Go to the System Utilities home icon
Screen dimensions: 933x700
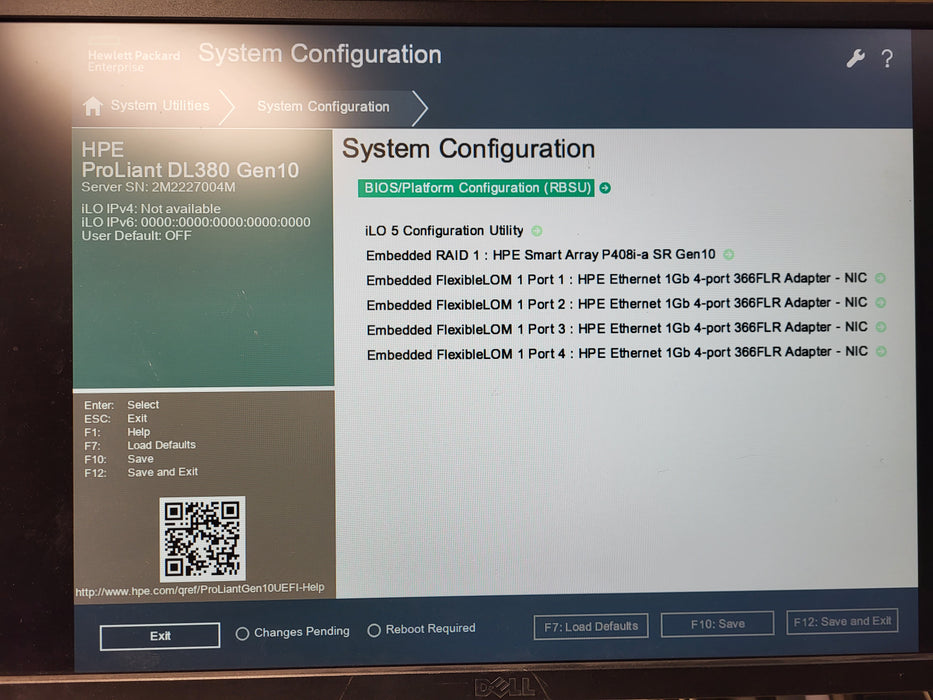tap(92, 106)
